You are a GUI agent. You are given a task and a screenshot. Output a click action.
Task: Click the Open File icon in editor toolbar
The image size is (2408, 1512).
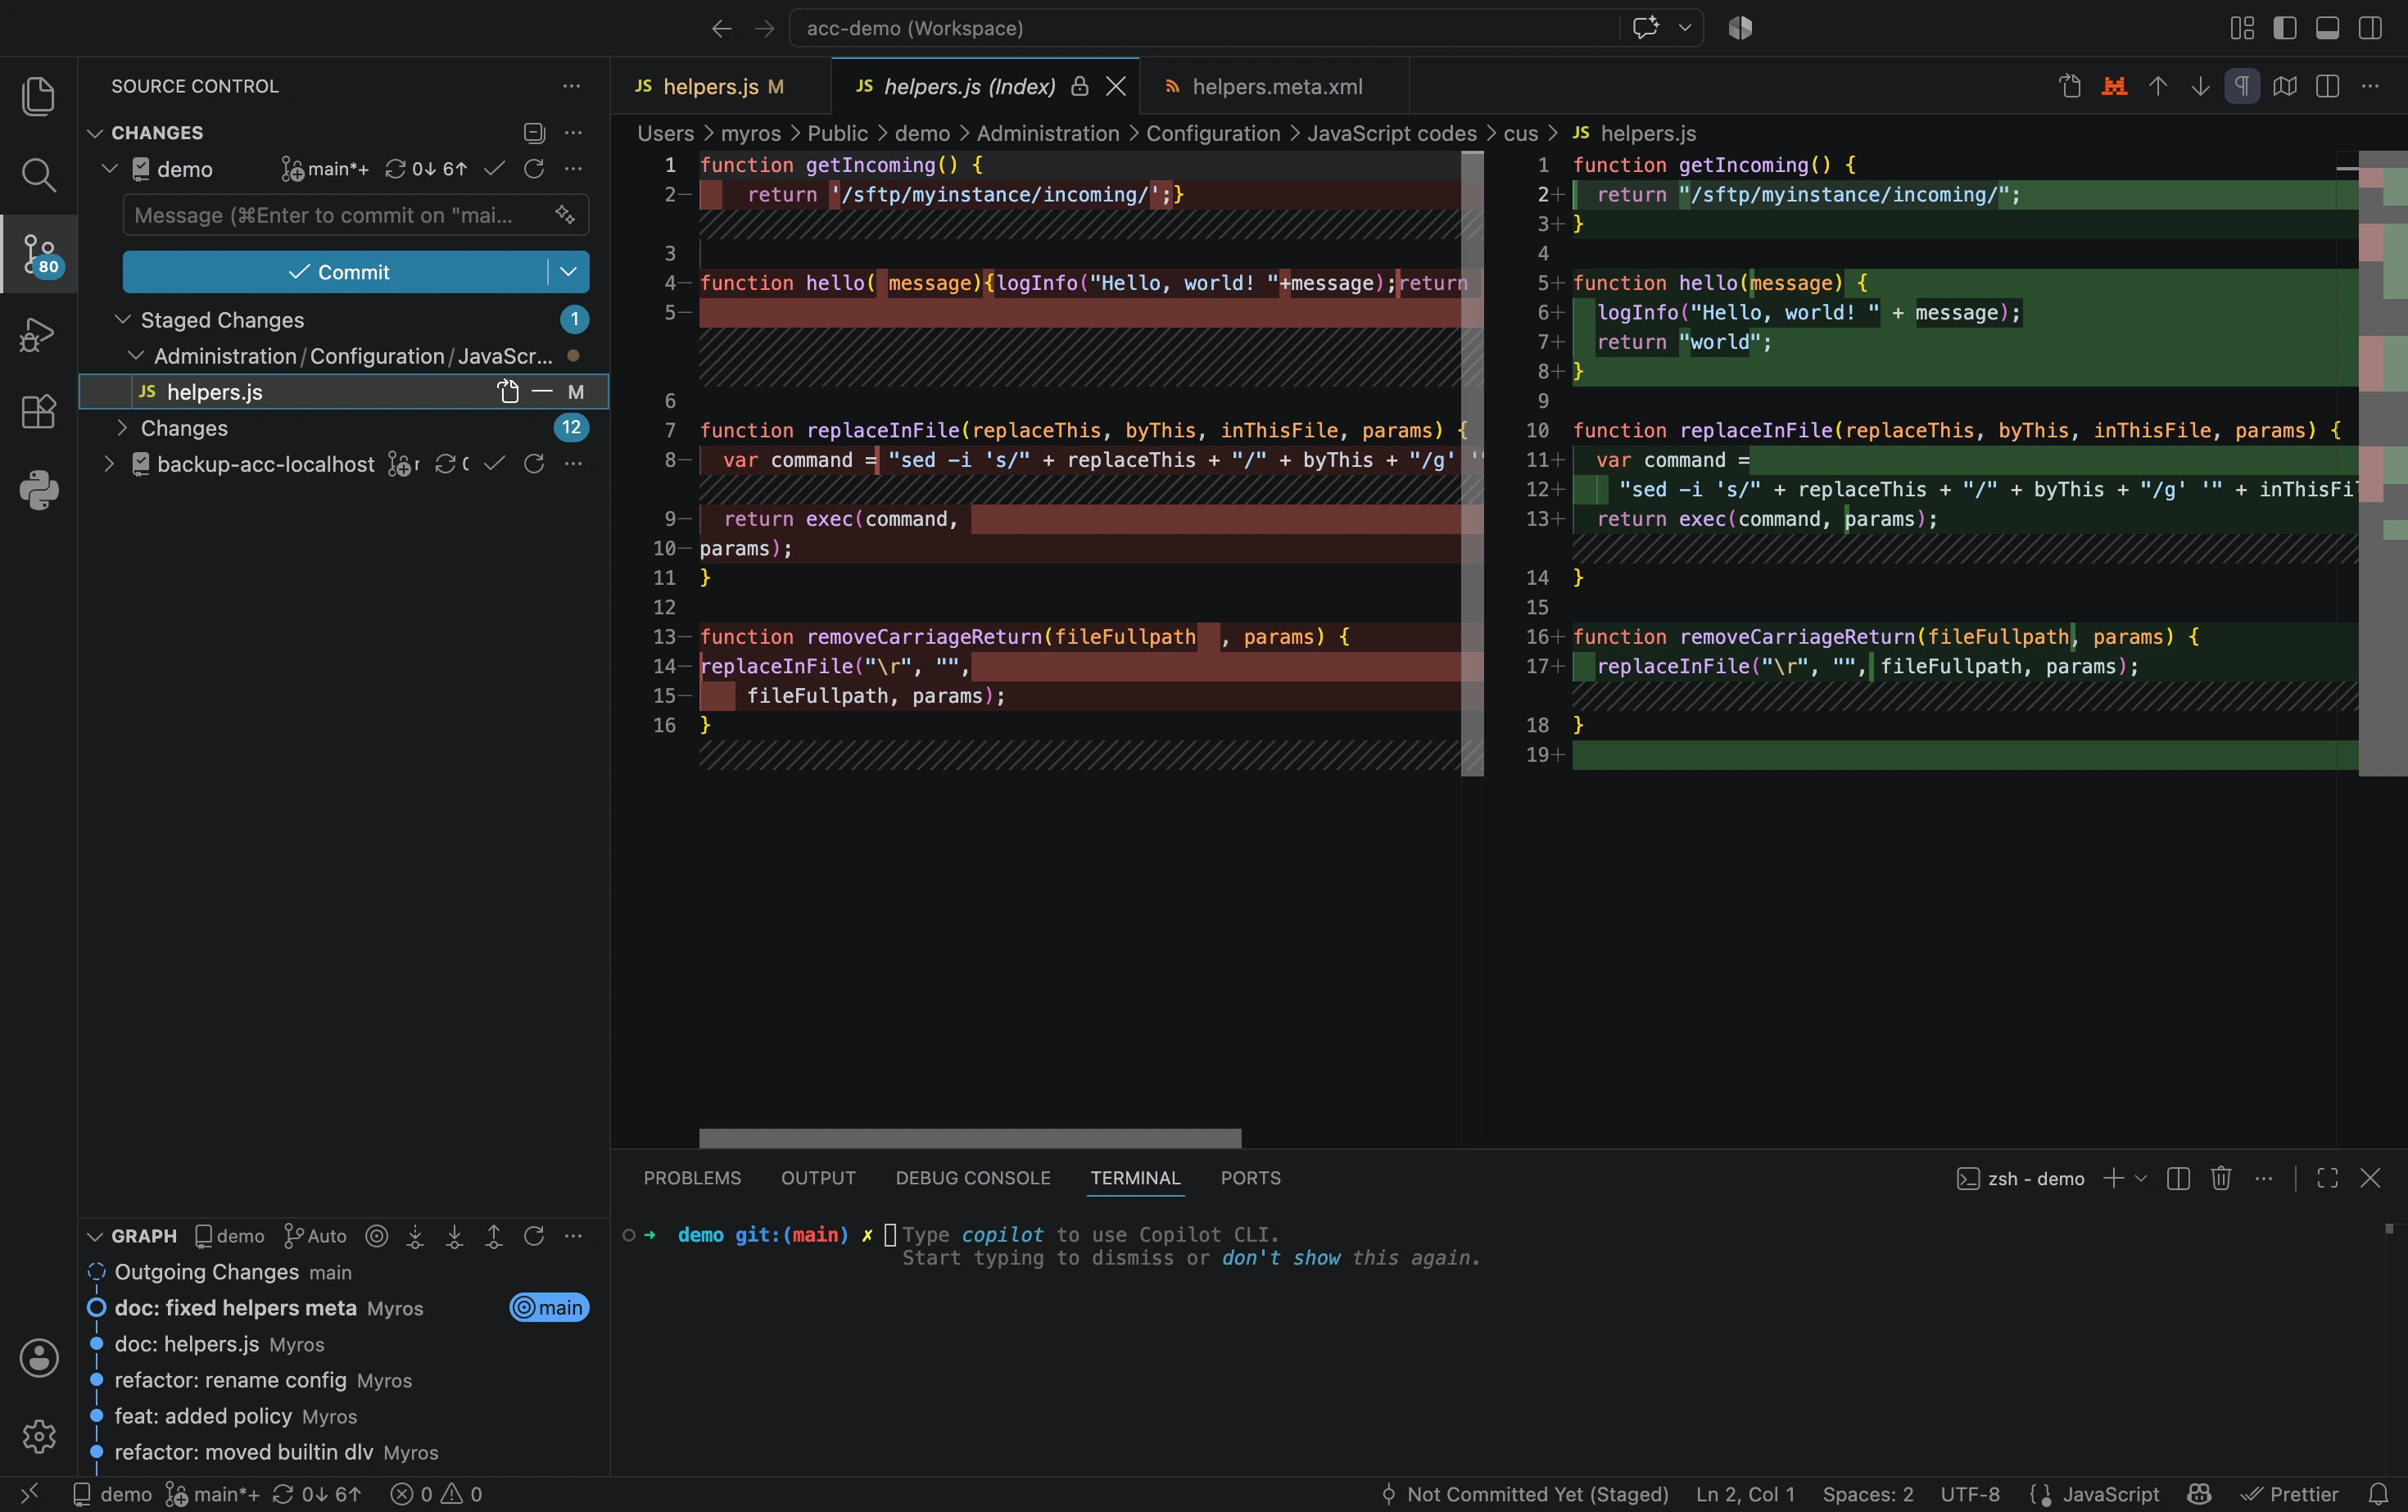tap(2071, 87)
